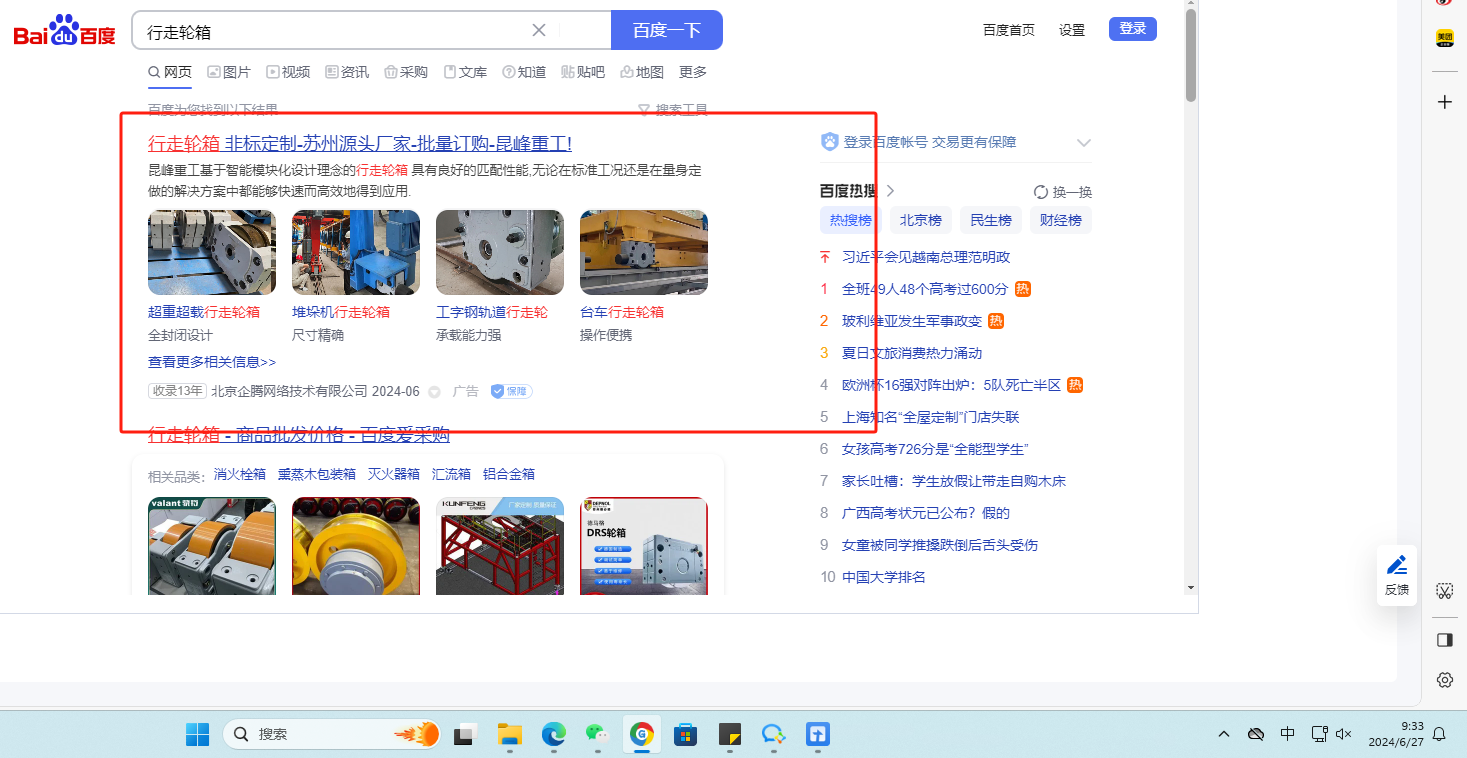Select the 热搜榜 hot list tab
Viewport: 1467px width, 758px height.
coord(851,220)
